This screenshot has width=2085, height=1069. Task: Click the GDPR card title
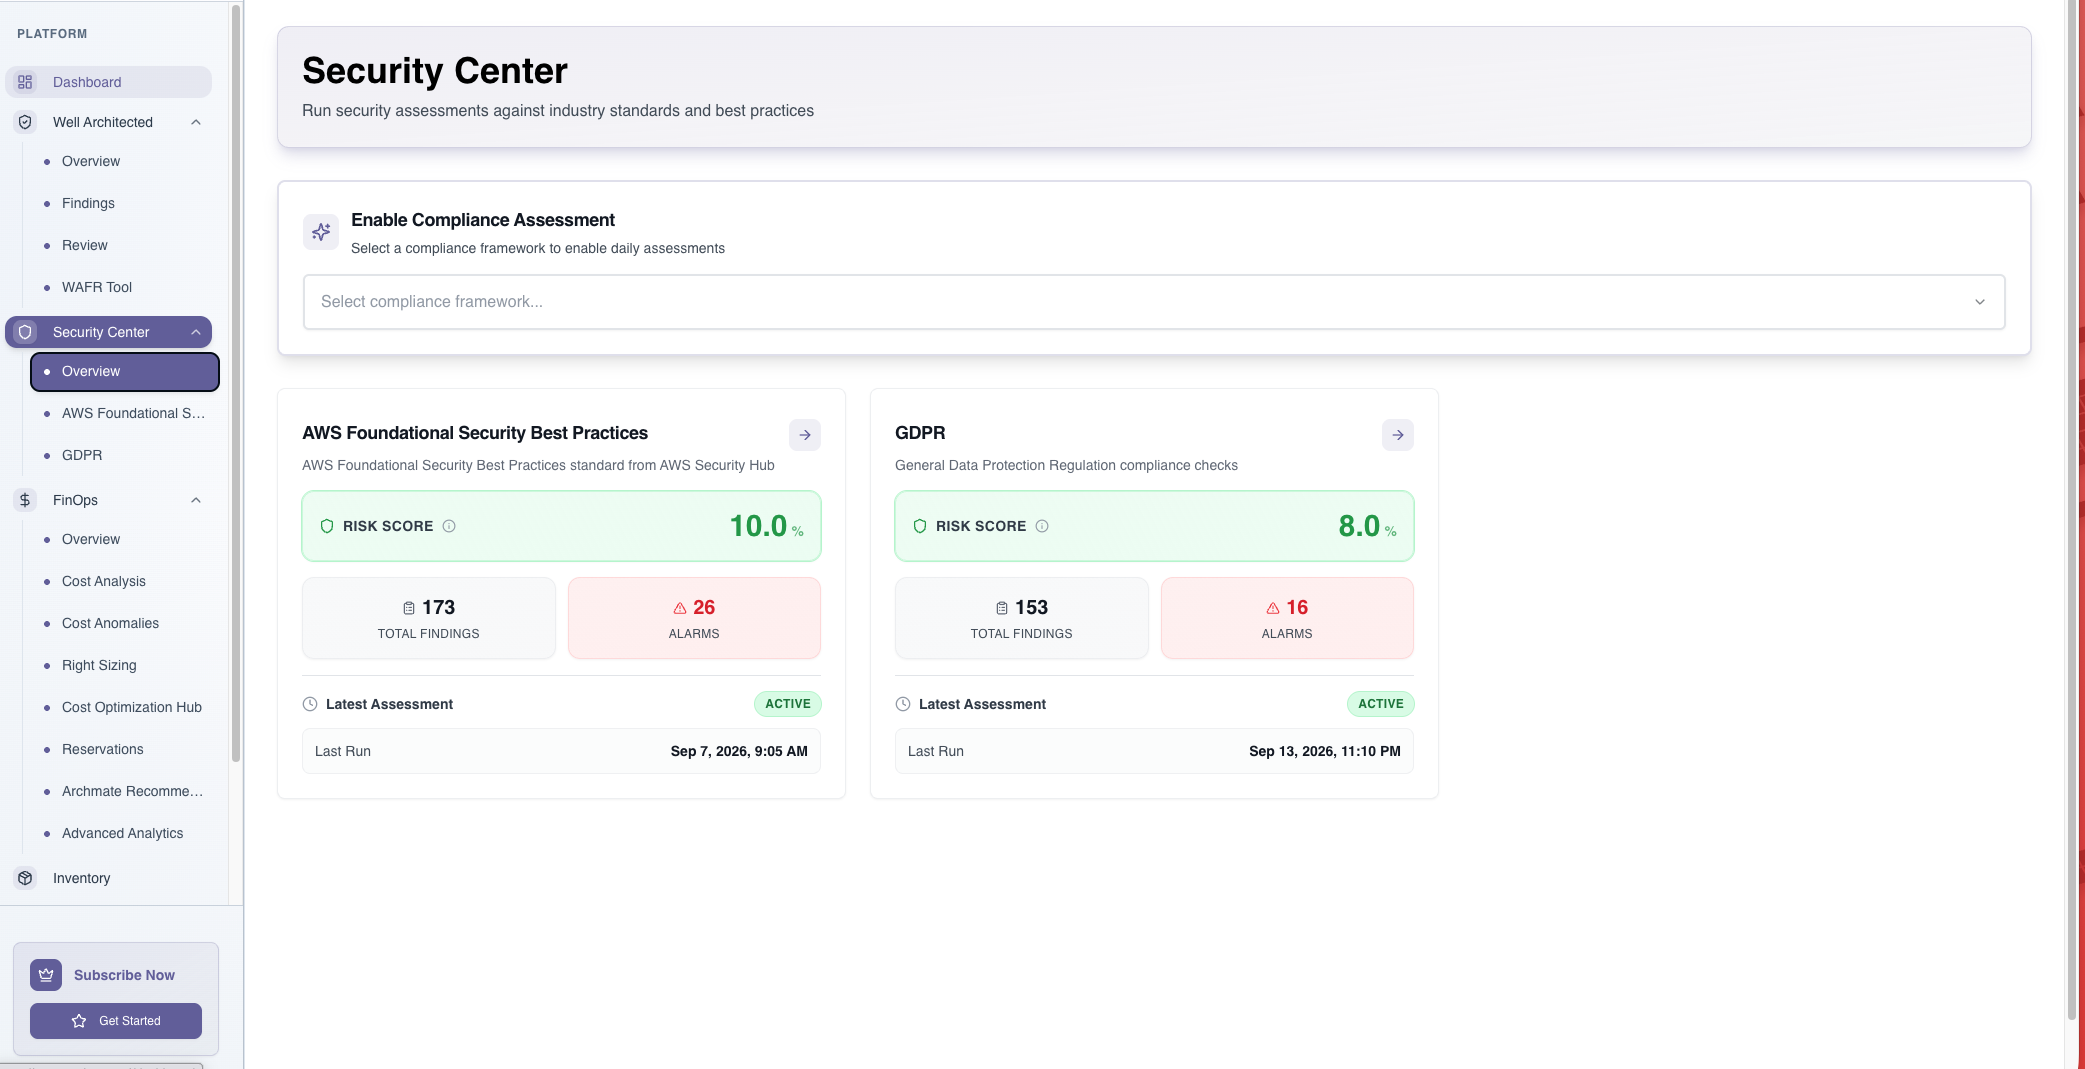pos(920,433)
